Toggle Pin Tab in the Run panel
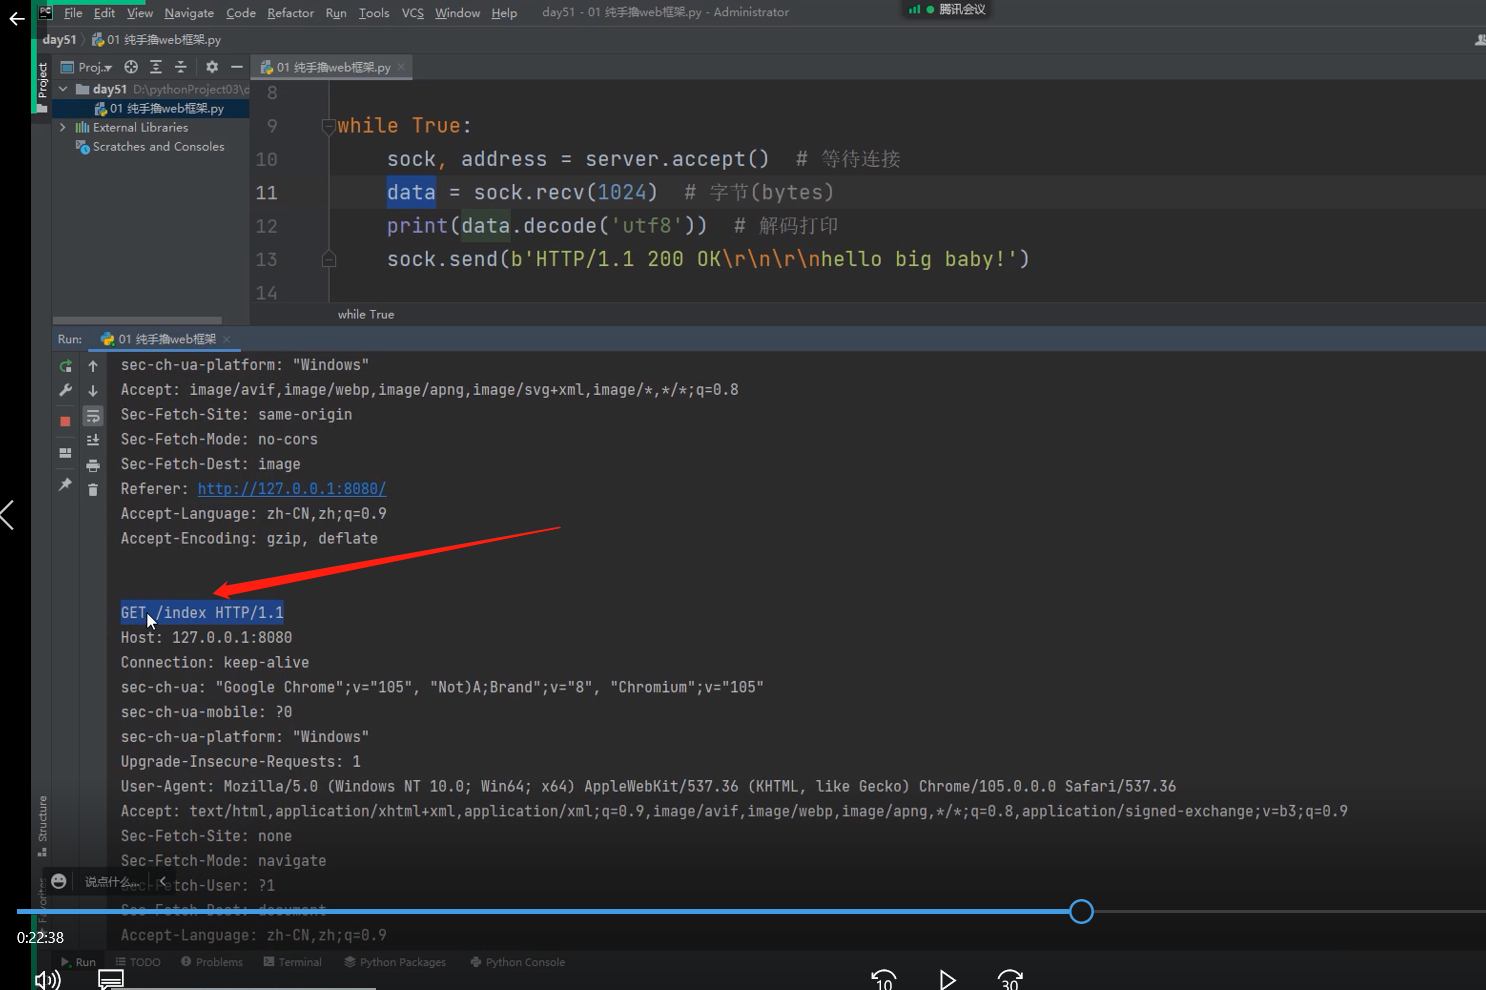Image resolution: width=1486 pixels, height=990 pixels. (66, 485)
